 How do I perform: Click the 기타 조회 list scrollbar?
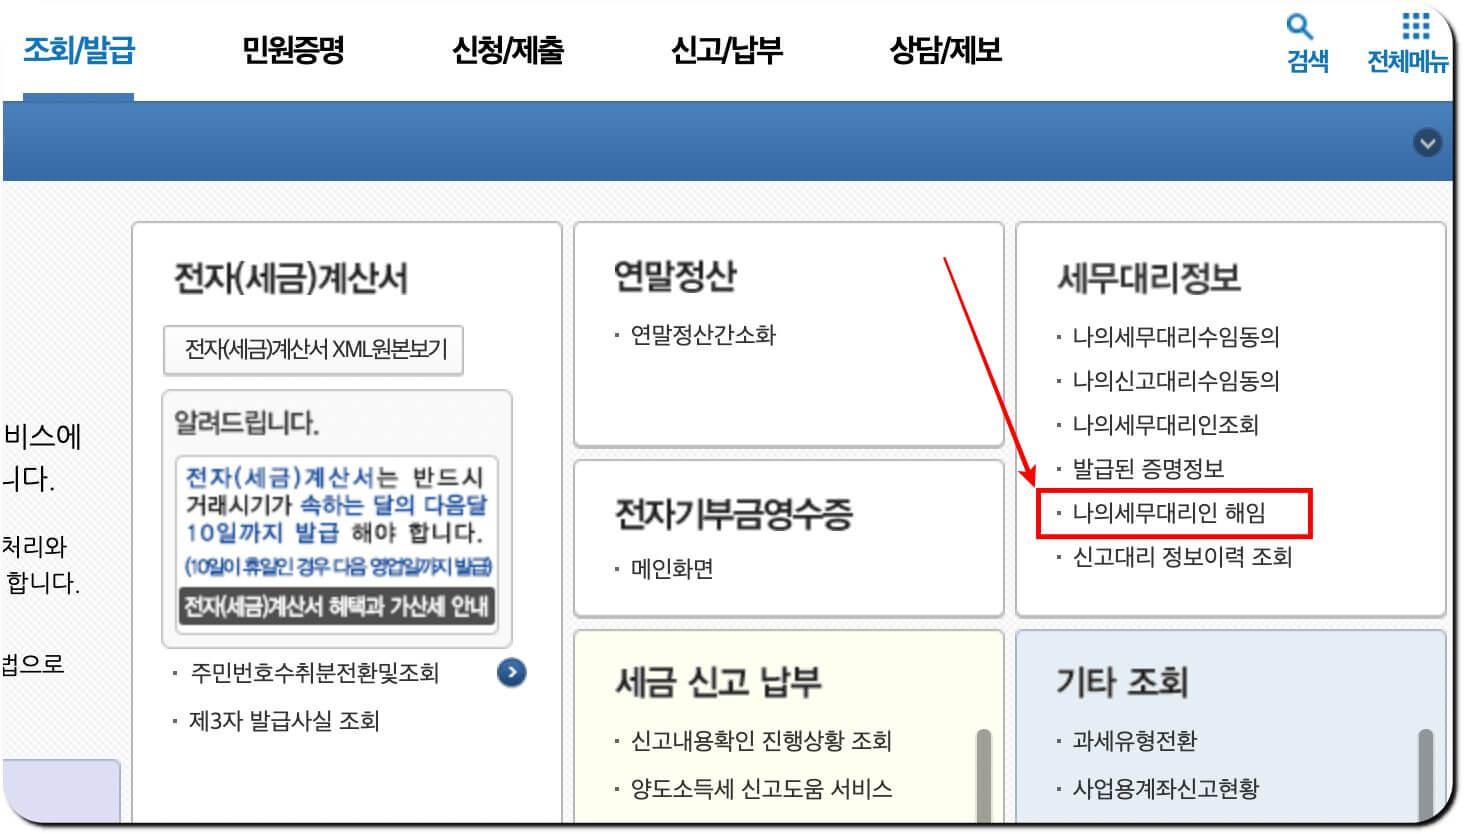click(x=1425, y=776)
